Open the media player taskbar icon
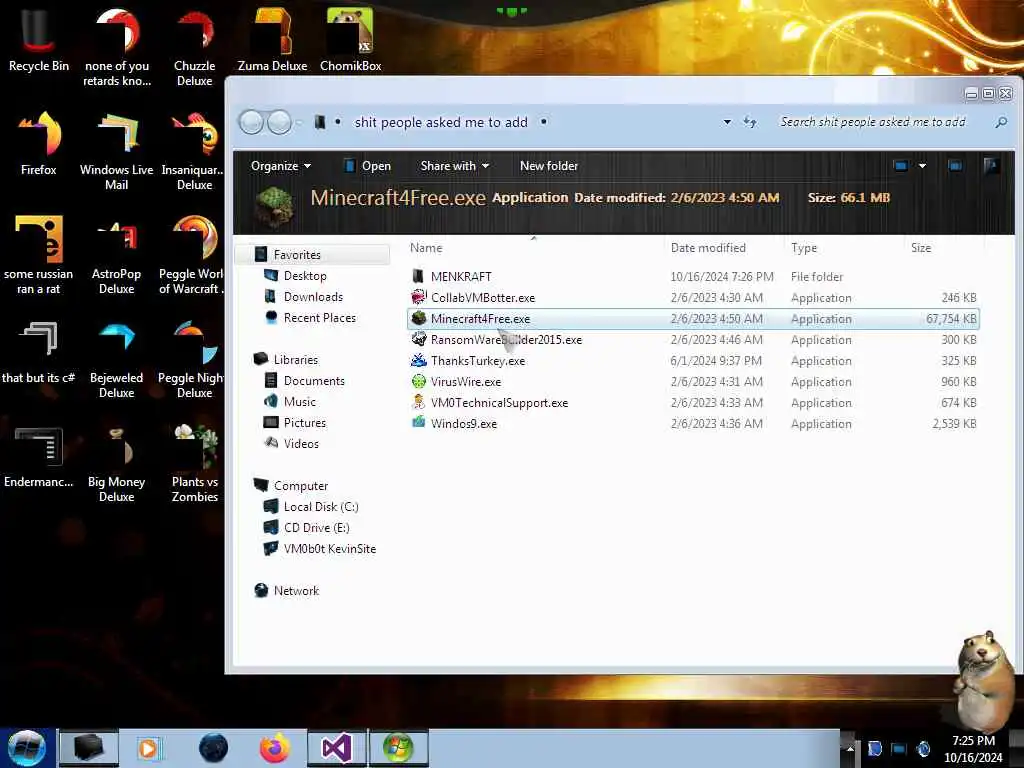This screenshot has height=768, width=1024. (x=149, y=748)
